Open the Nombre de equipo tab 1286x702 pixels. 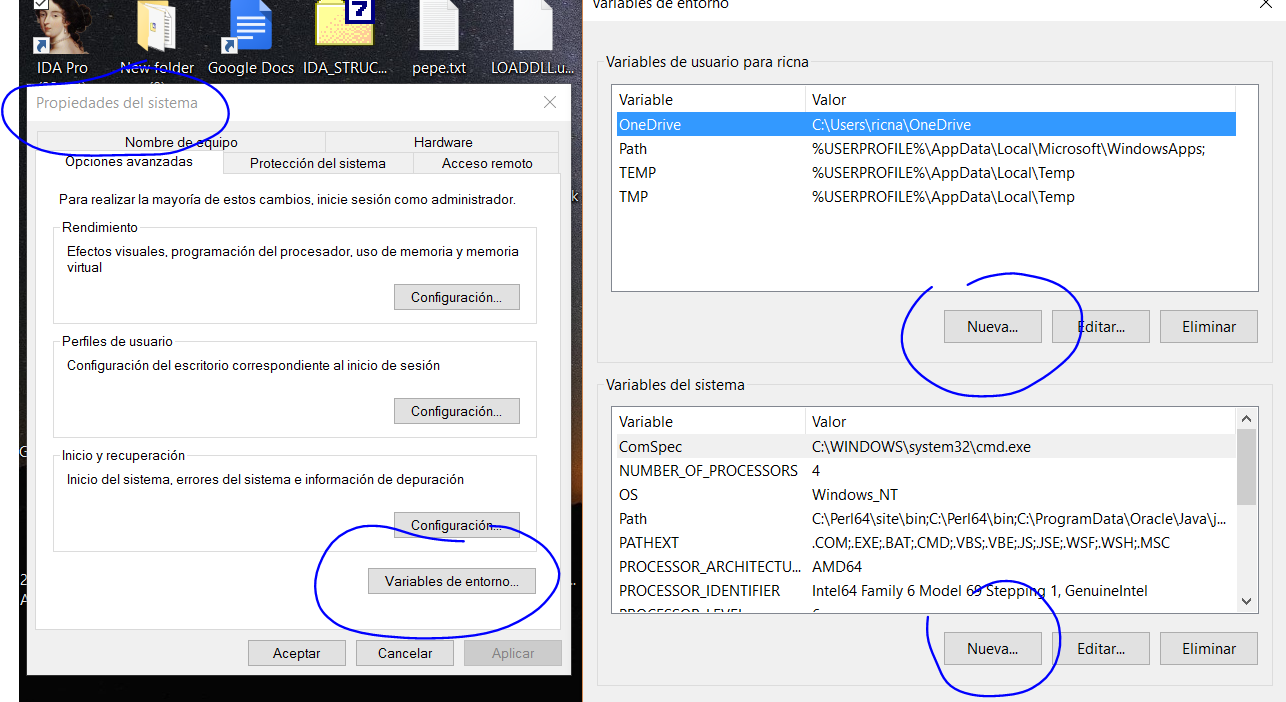[181, 142]
